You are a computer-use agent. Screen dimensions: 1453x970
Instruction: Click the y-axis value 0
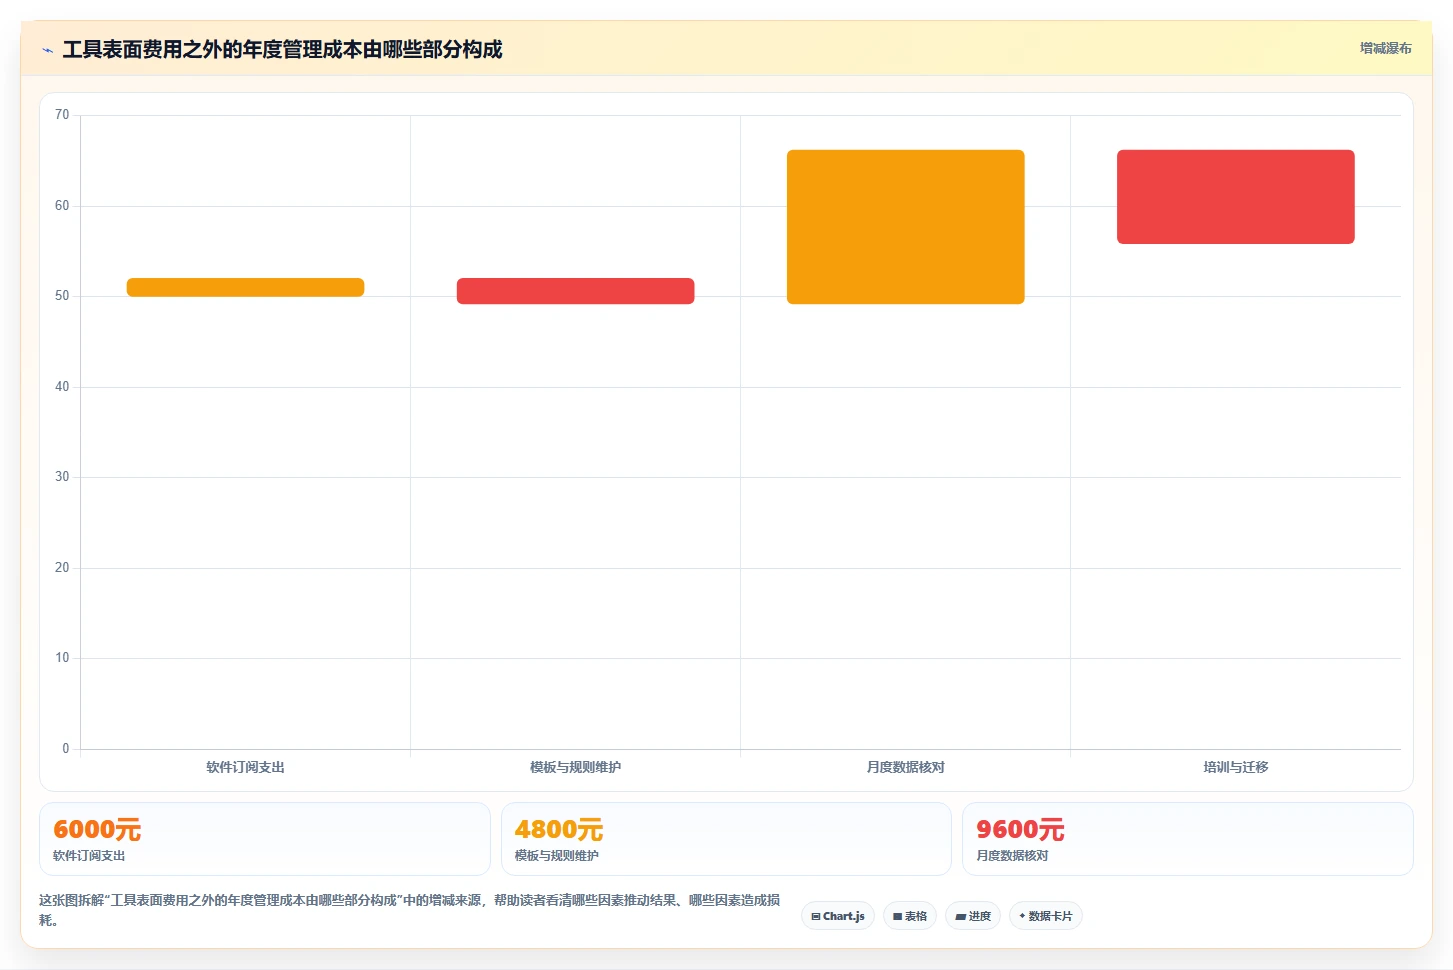66,749
